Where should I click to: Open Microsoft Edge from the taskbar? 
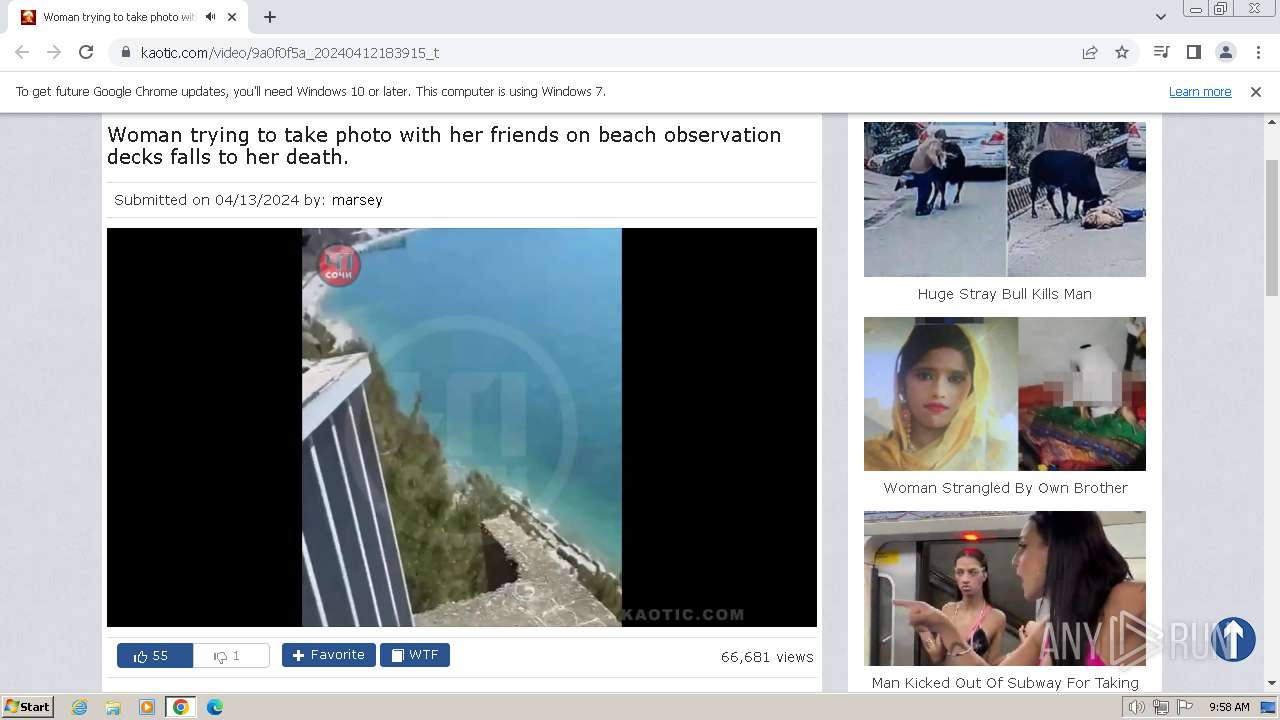pos(214,707)
